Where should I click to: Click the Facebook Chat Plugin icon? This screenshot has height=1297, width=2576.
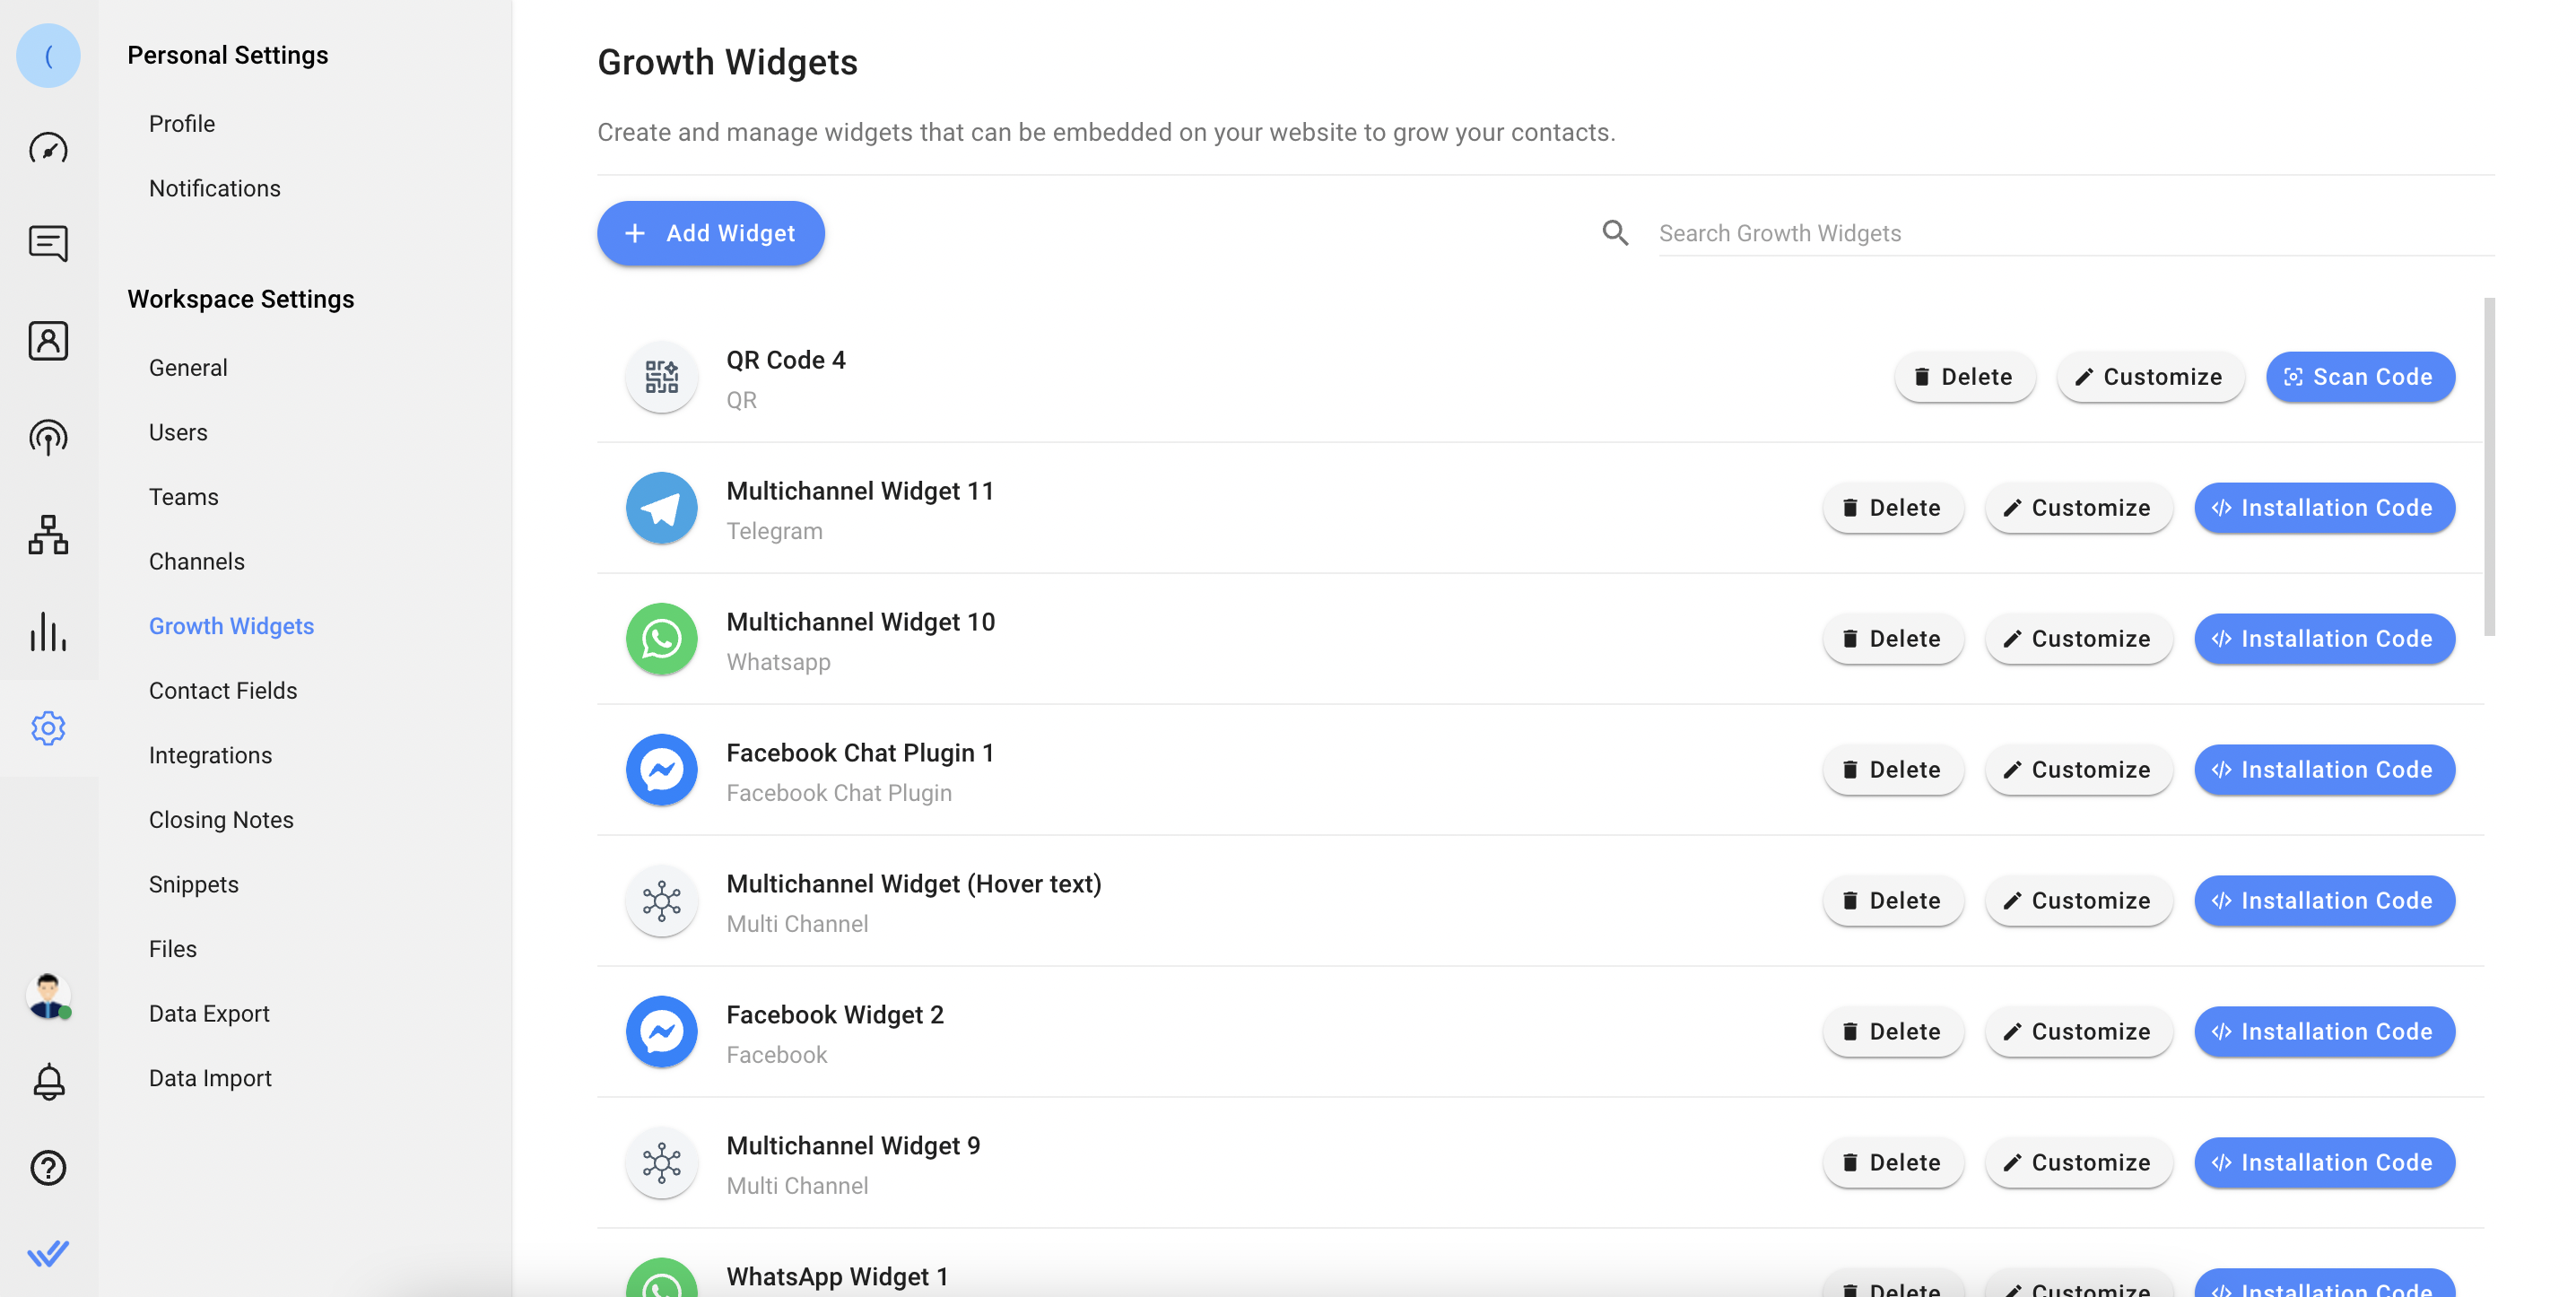tap(661, 770)
